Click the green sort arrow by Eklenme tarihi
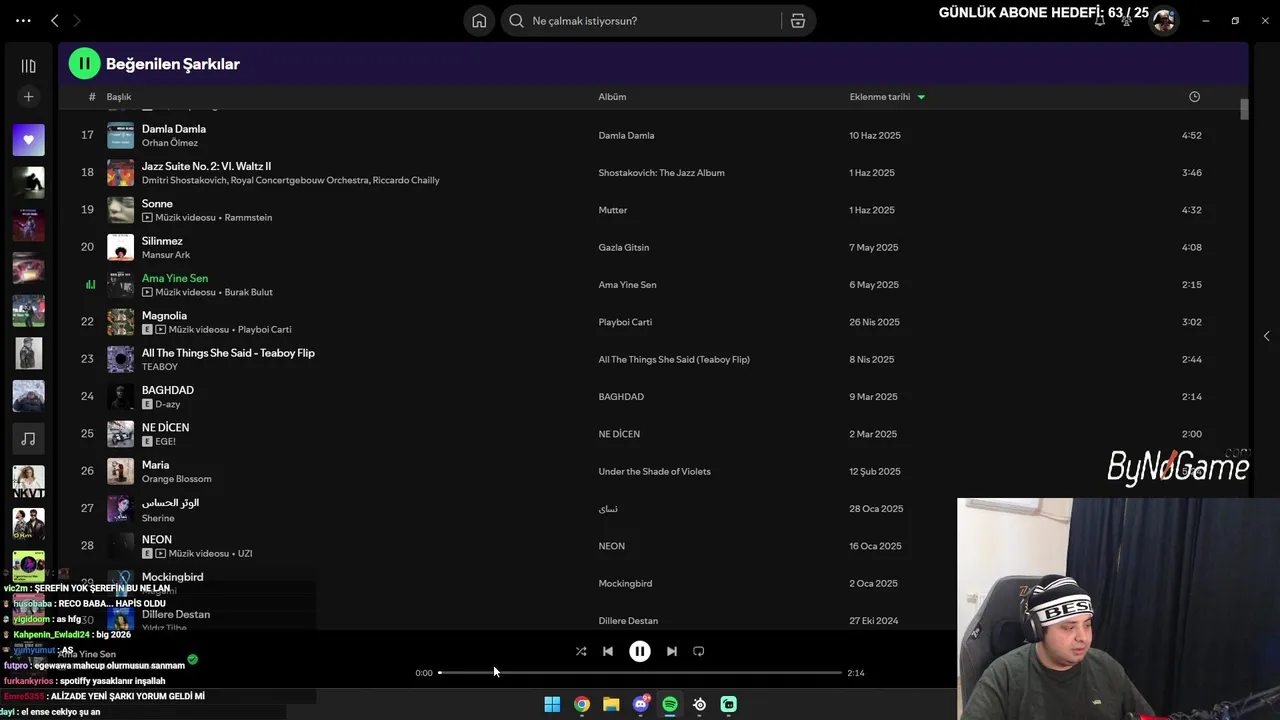The image size is (1280, 720). pos(921,97)
